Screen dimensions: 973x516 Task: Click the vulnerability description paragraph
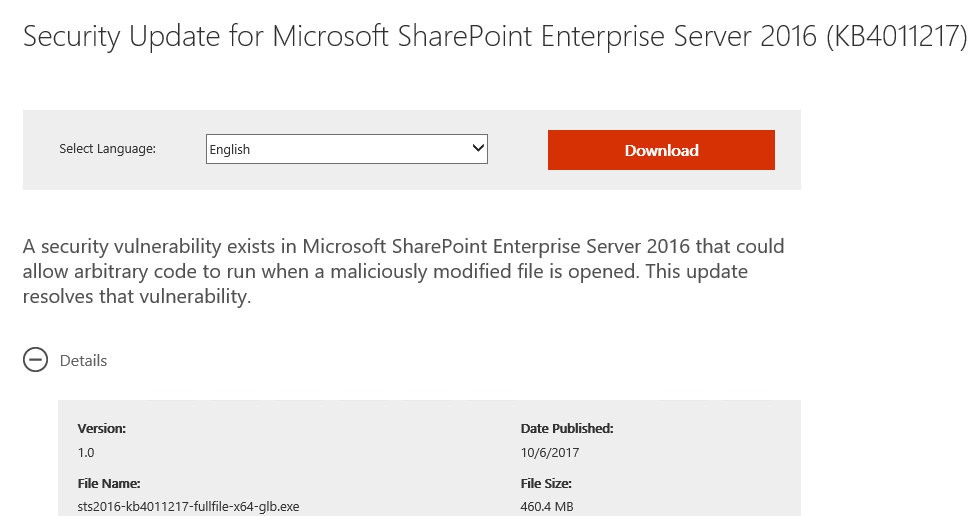pyautogui.click(x=403, y=271)
